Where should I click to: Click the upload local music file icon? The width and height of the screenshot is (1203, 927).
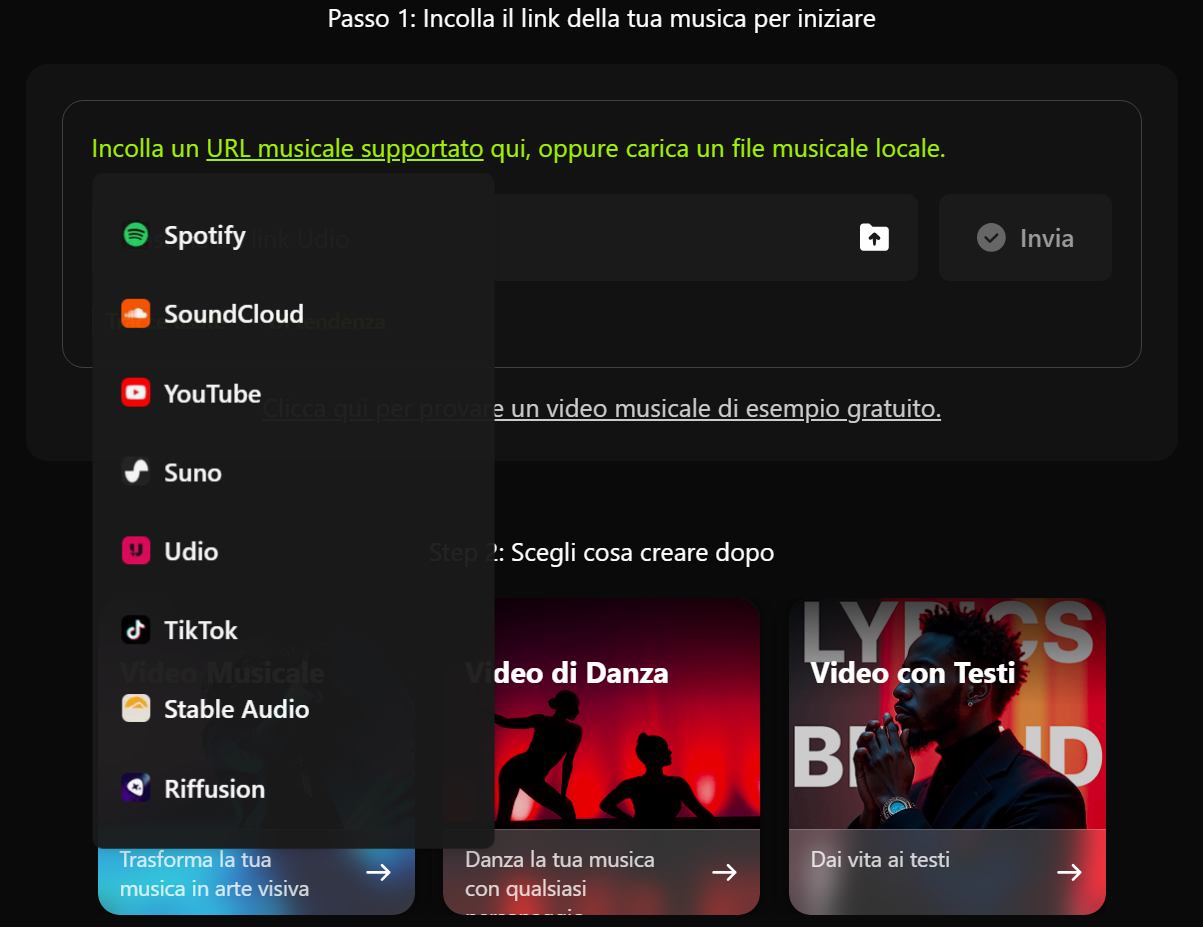tap(874, 238)
